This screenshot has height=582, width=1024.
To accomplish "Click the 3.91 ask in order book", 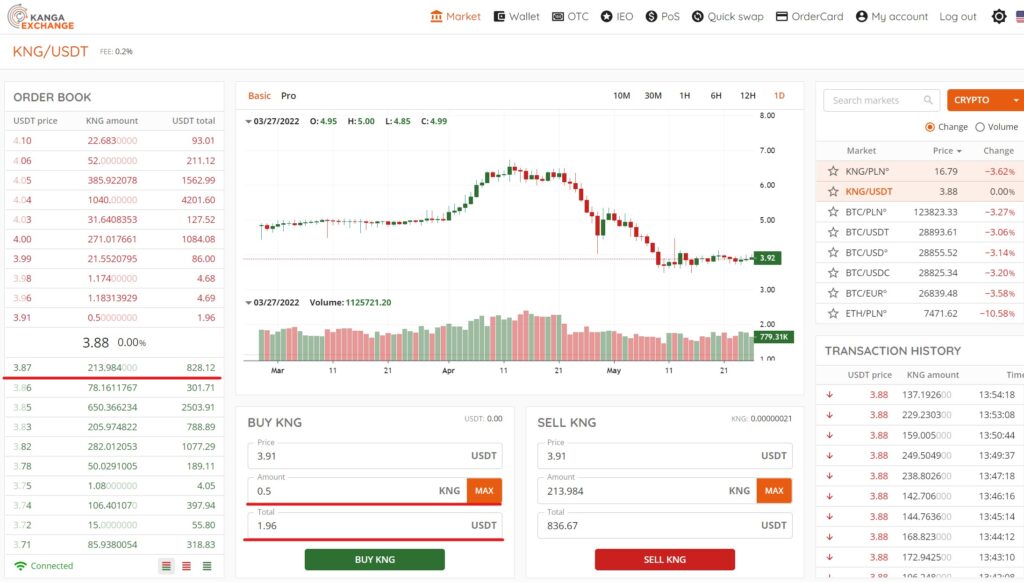I will coord(22,317).
